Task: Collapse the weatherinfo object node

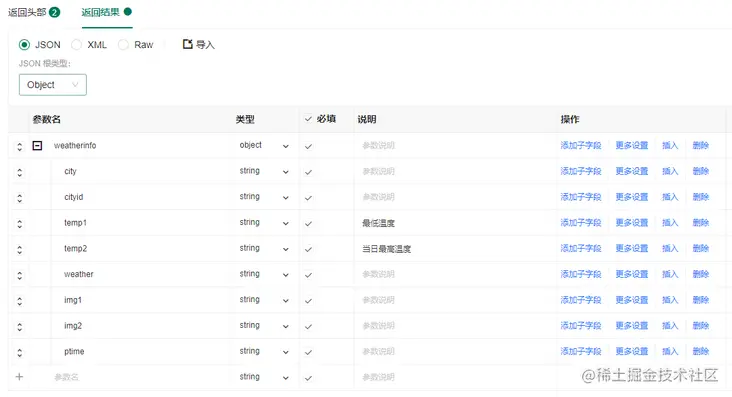Action: [x=37, y=146]
